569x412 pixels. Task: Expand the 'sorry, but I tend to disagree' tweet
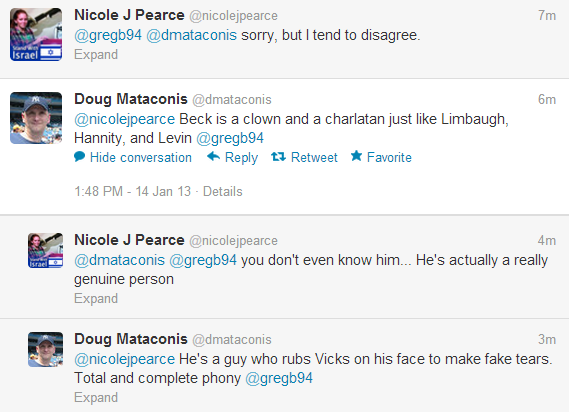(96, 54)
